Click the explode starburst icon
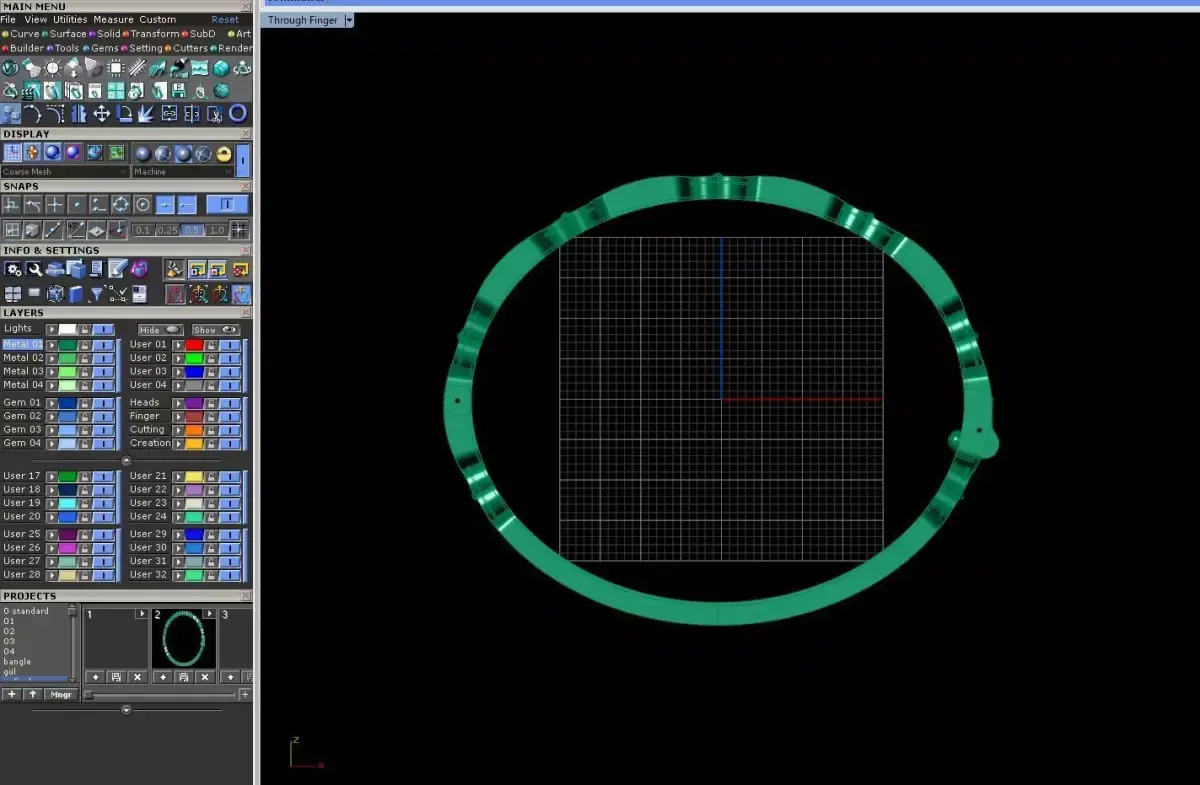1200x785 pixels. [146, 113]
